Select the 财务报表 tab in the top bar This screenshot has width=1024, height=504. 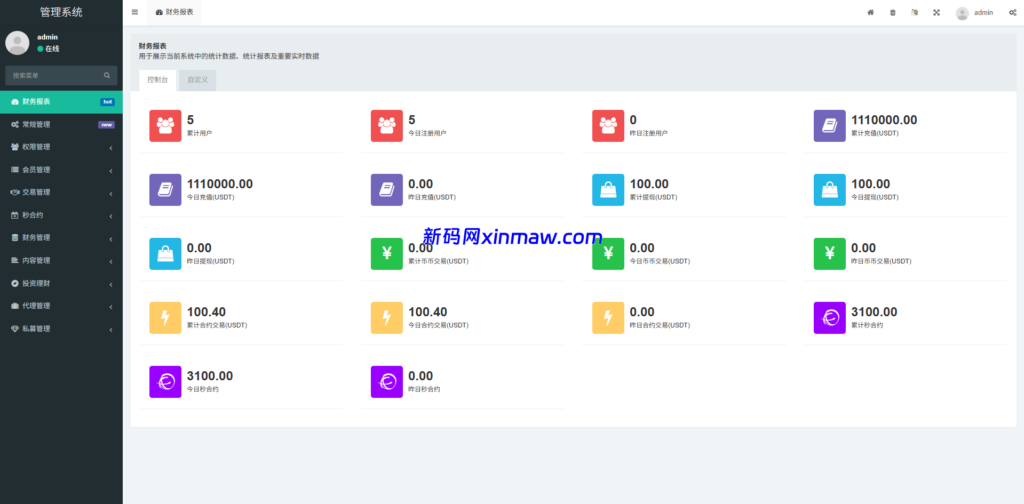[x=174, y=12]
